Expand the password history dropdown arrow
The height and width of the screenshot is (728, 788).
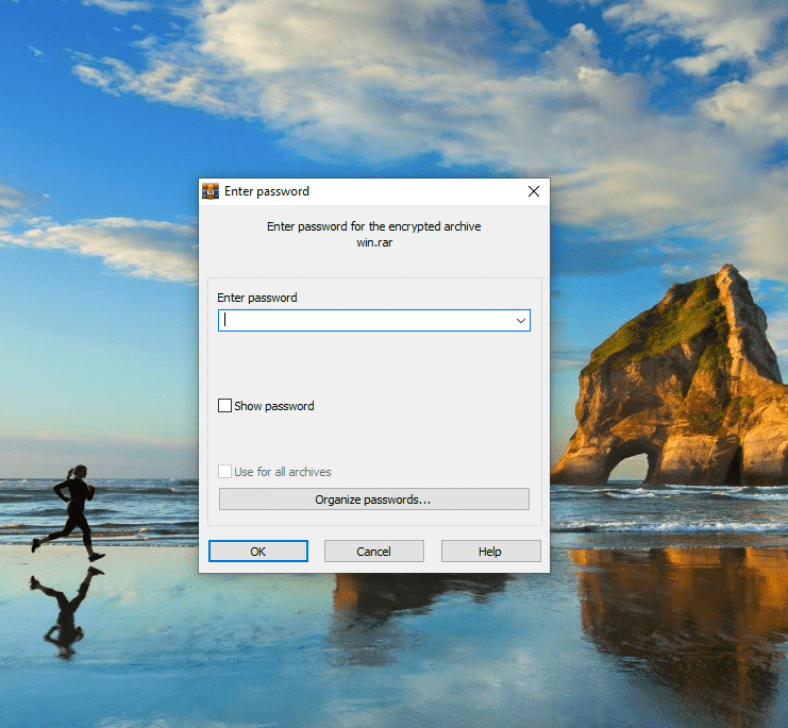point(521,321)
